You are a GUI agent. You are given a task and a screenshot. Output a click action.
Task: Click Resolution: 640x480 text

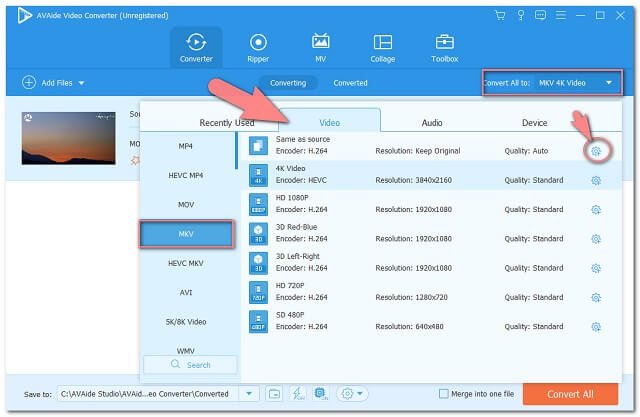click(x=409, y=327)
